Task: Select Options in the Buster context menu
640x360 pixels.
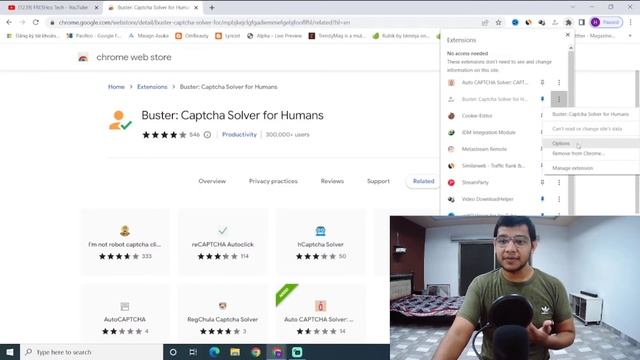Action: (x=591, y=143)
